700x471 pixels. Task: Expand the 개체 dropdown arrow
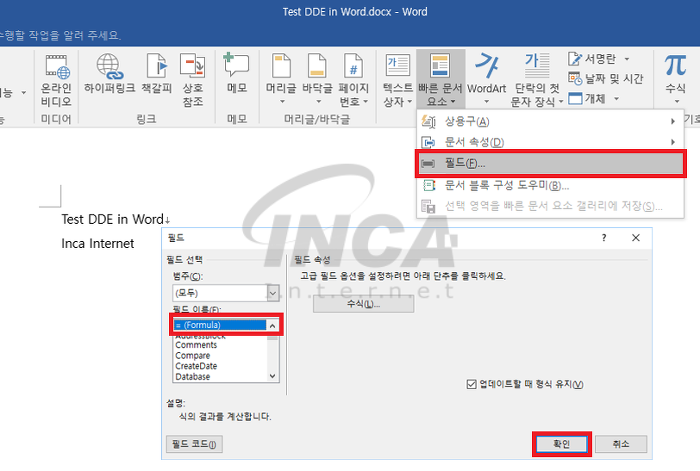[x=617, y=99]
